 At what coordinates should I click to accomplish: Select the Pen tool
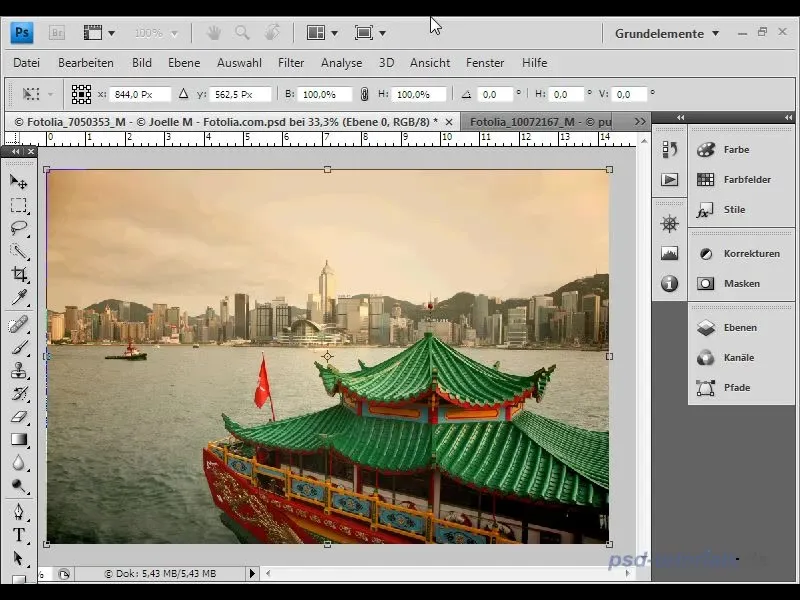click(19, 512)
